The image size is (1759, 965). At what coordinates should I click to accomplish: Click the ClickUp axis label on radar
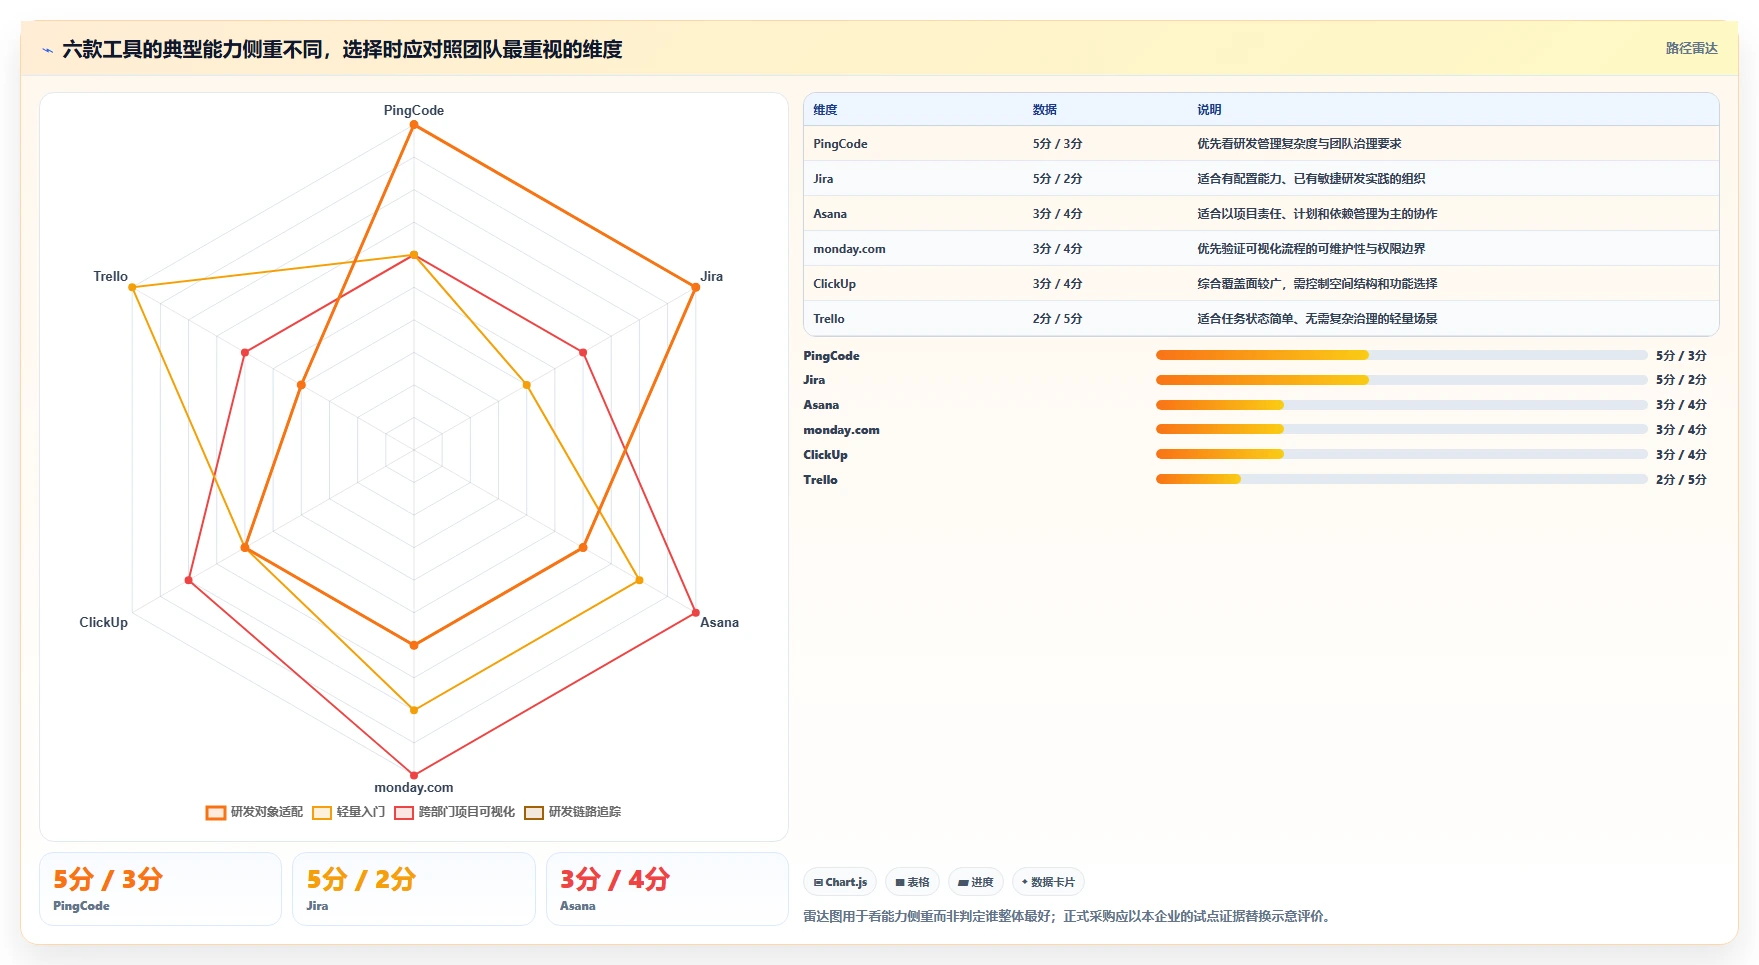pos(103,622)
